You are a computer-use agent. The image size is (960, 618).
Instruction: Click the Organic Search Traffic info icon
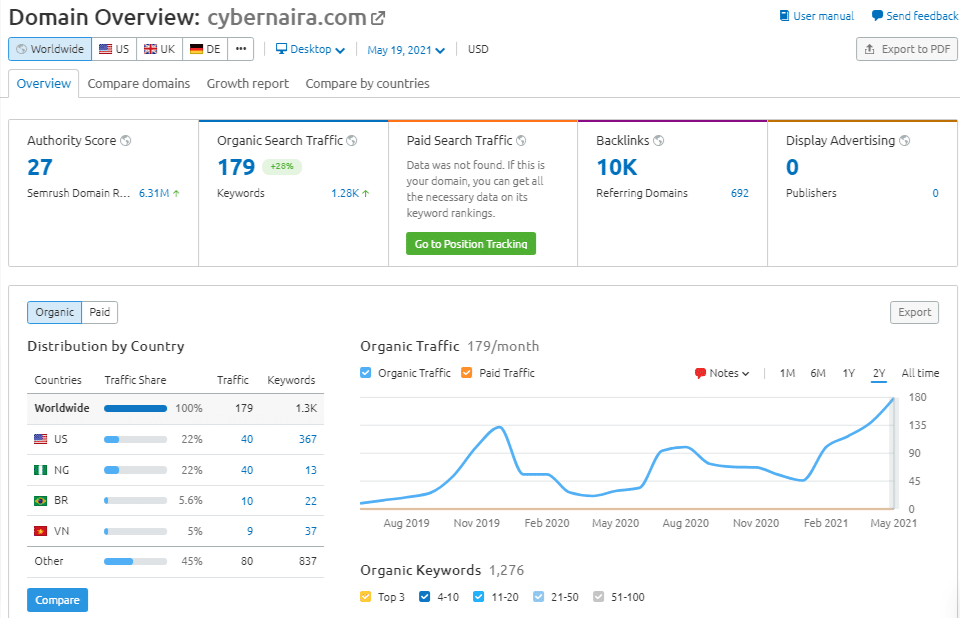point(352,141)
